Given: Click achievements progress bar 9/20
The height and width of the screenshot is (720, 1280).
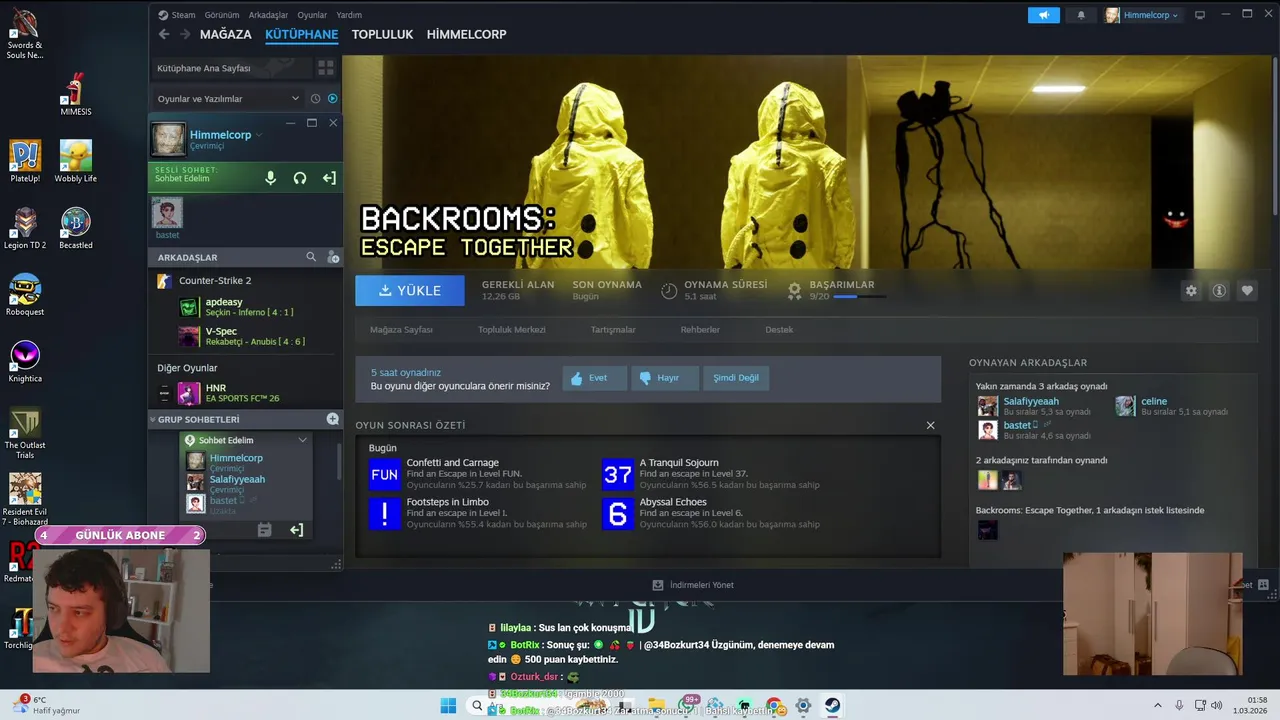Looking at the screenshot, I should pos(858,297).
